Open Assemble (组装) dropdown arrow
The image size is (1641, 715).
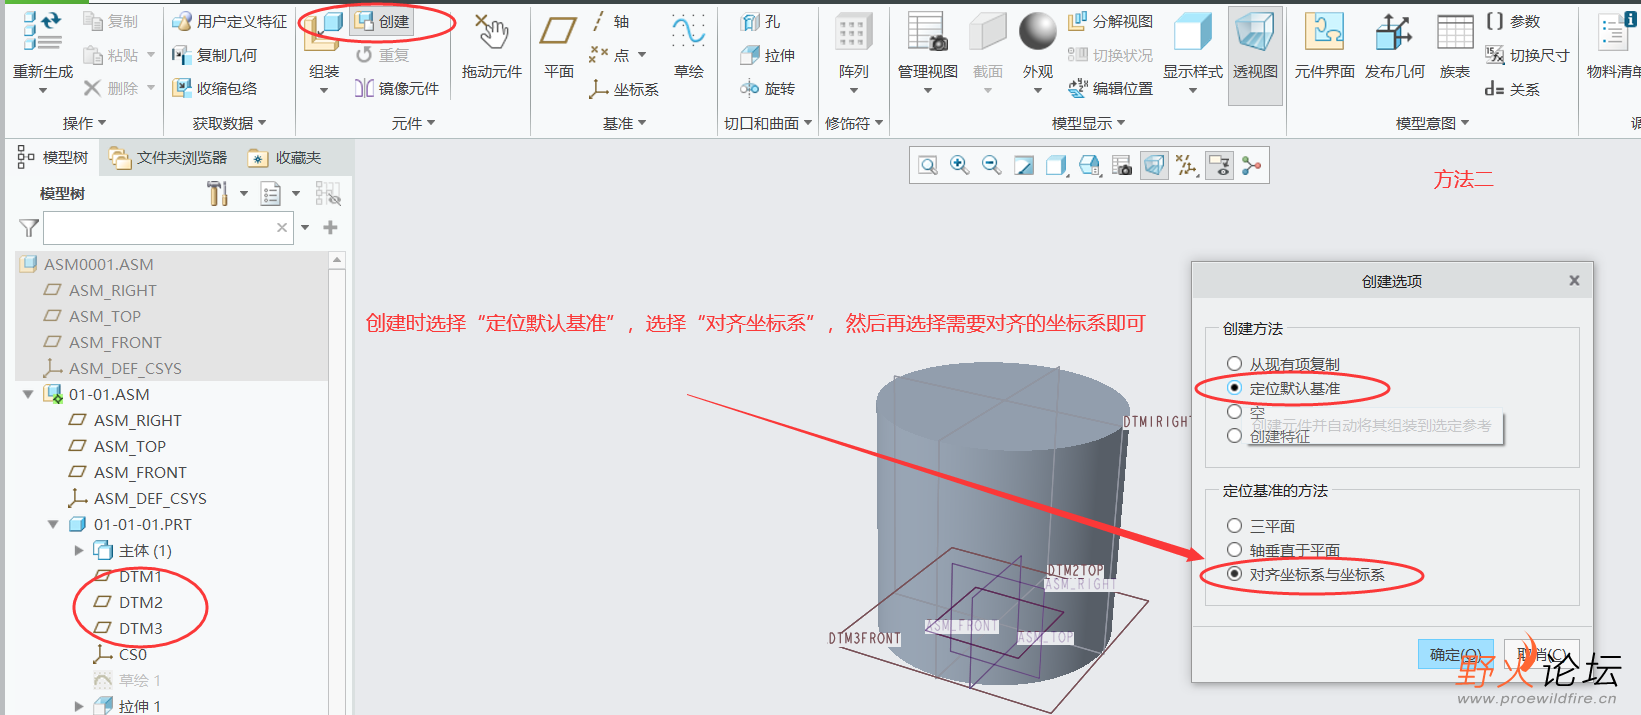[x=323, y=91]
